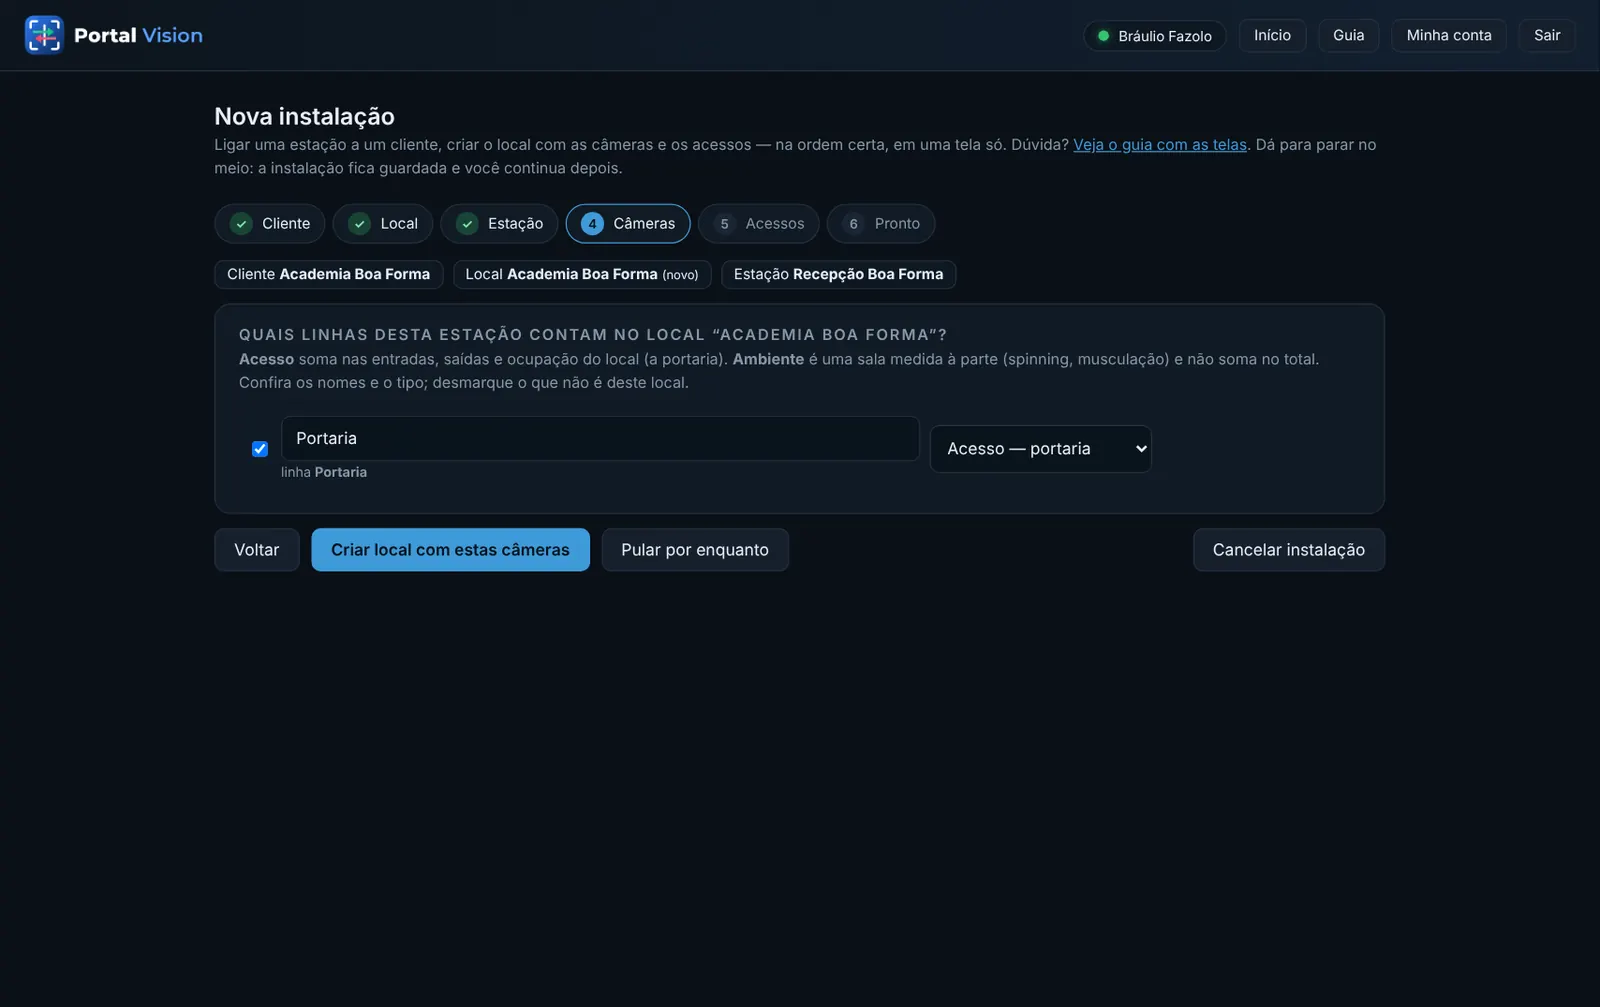Click the green status dot beside Bráulio Fazolo

(1103, 36)
